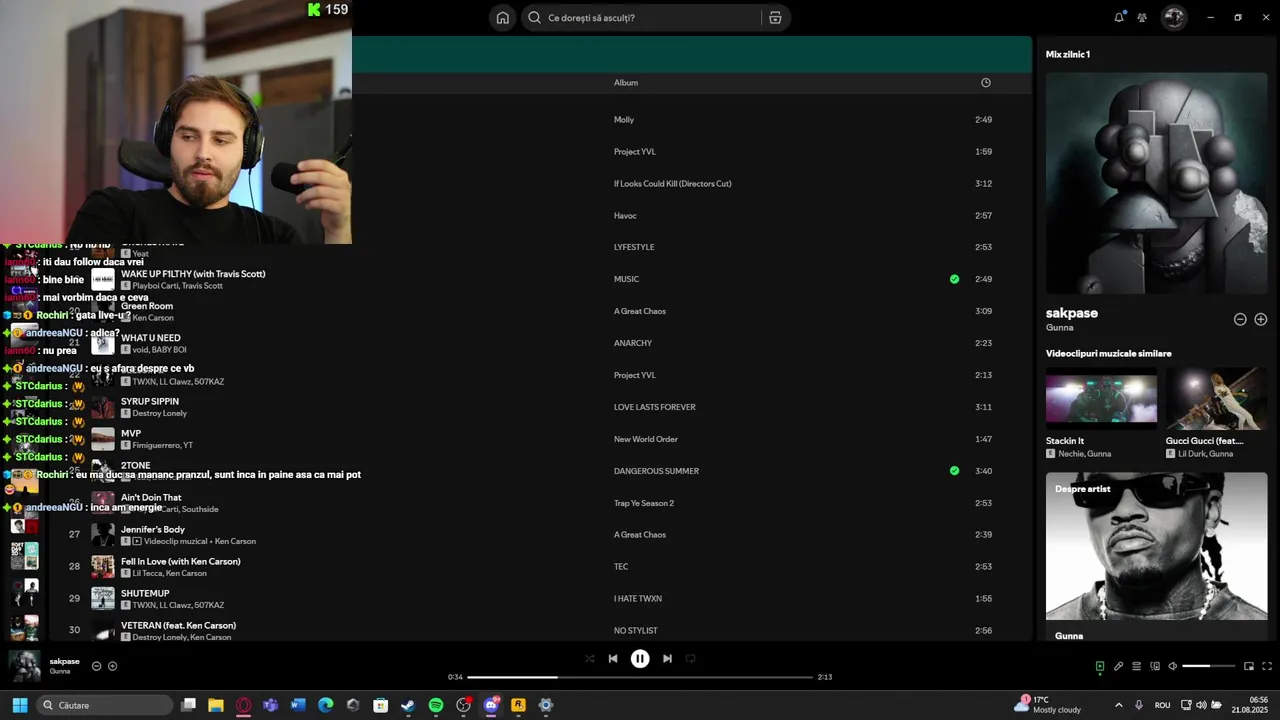Mute Spotify volume speaker icon

[x=1173, y=666]
